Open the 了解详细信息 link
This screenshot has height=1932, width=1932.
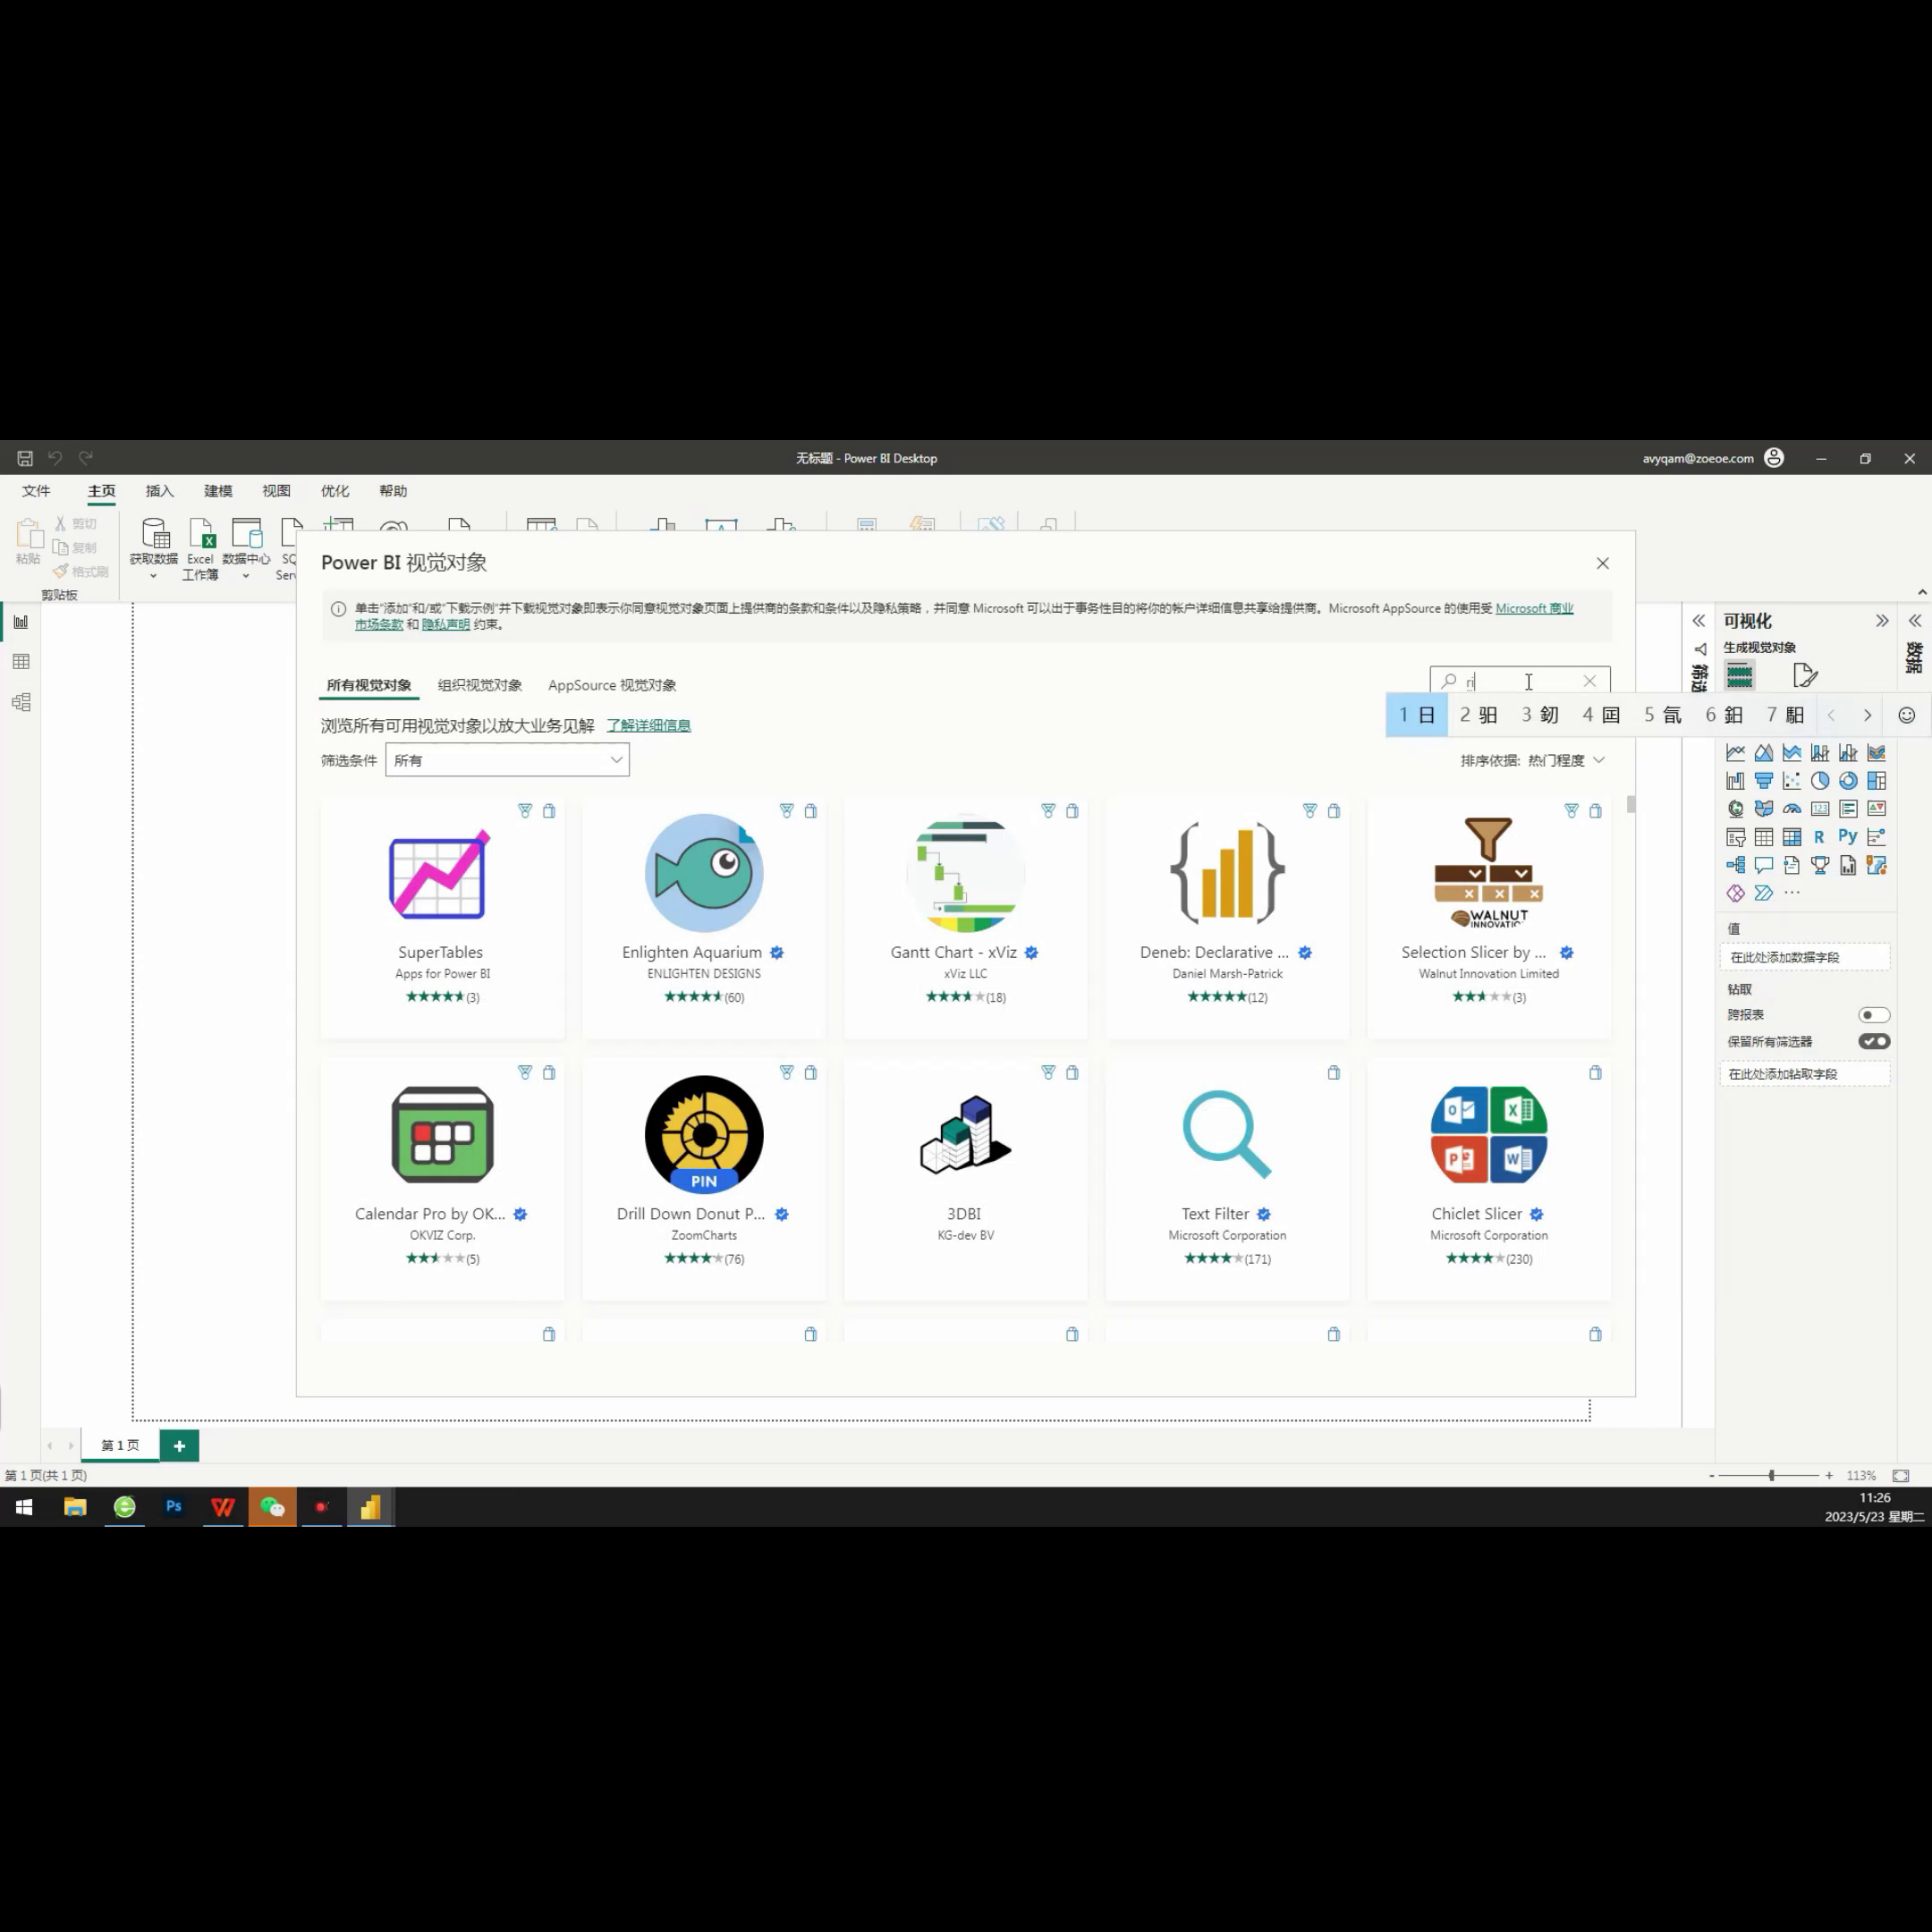(x=648, y=726)
